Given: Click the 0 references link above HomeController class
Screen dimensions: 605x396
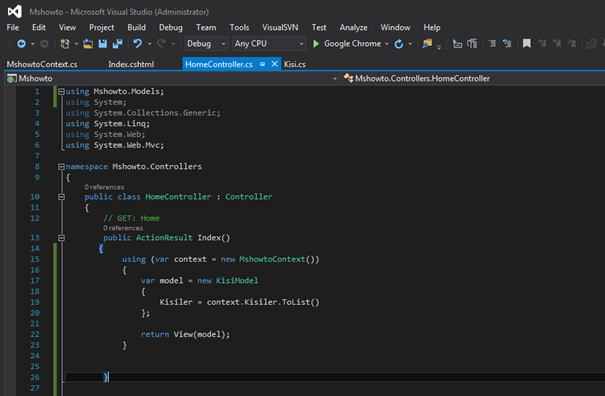Looking at the screenshot, I should (104, 187).
